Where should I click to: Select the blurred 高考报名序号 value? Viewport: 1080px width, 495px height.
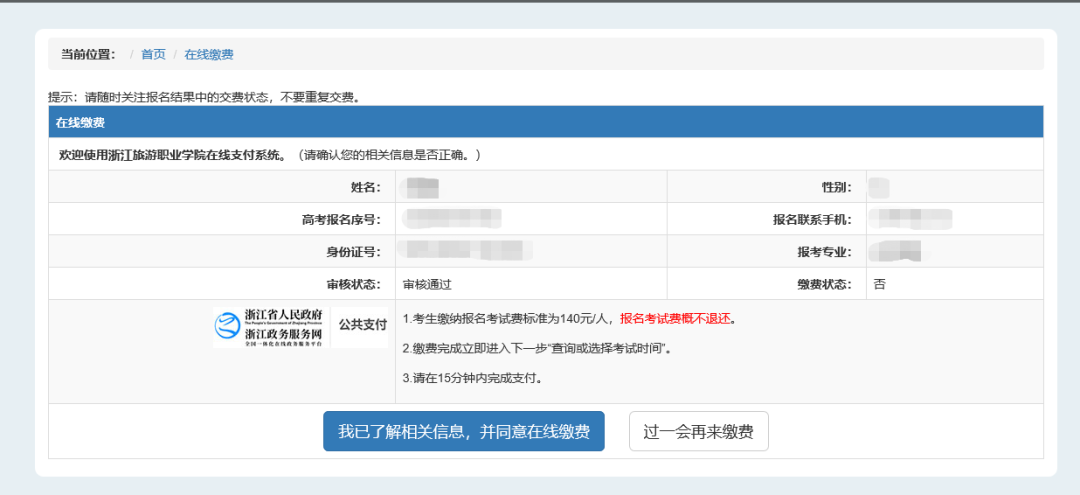pos(452,219)
